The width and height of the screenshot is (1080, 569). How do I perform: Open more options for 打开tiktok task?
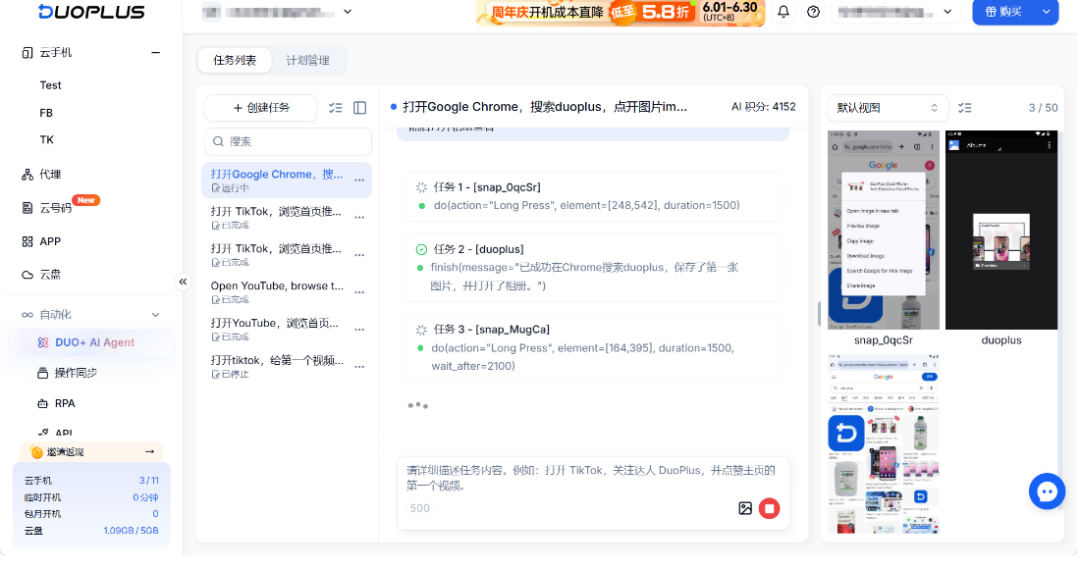pos(360,366)
